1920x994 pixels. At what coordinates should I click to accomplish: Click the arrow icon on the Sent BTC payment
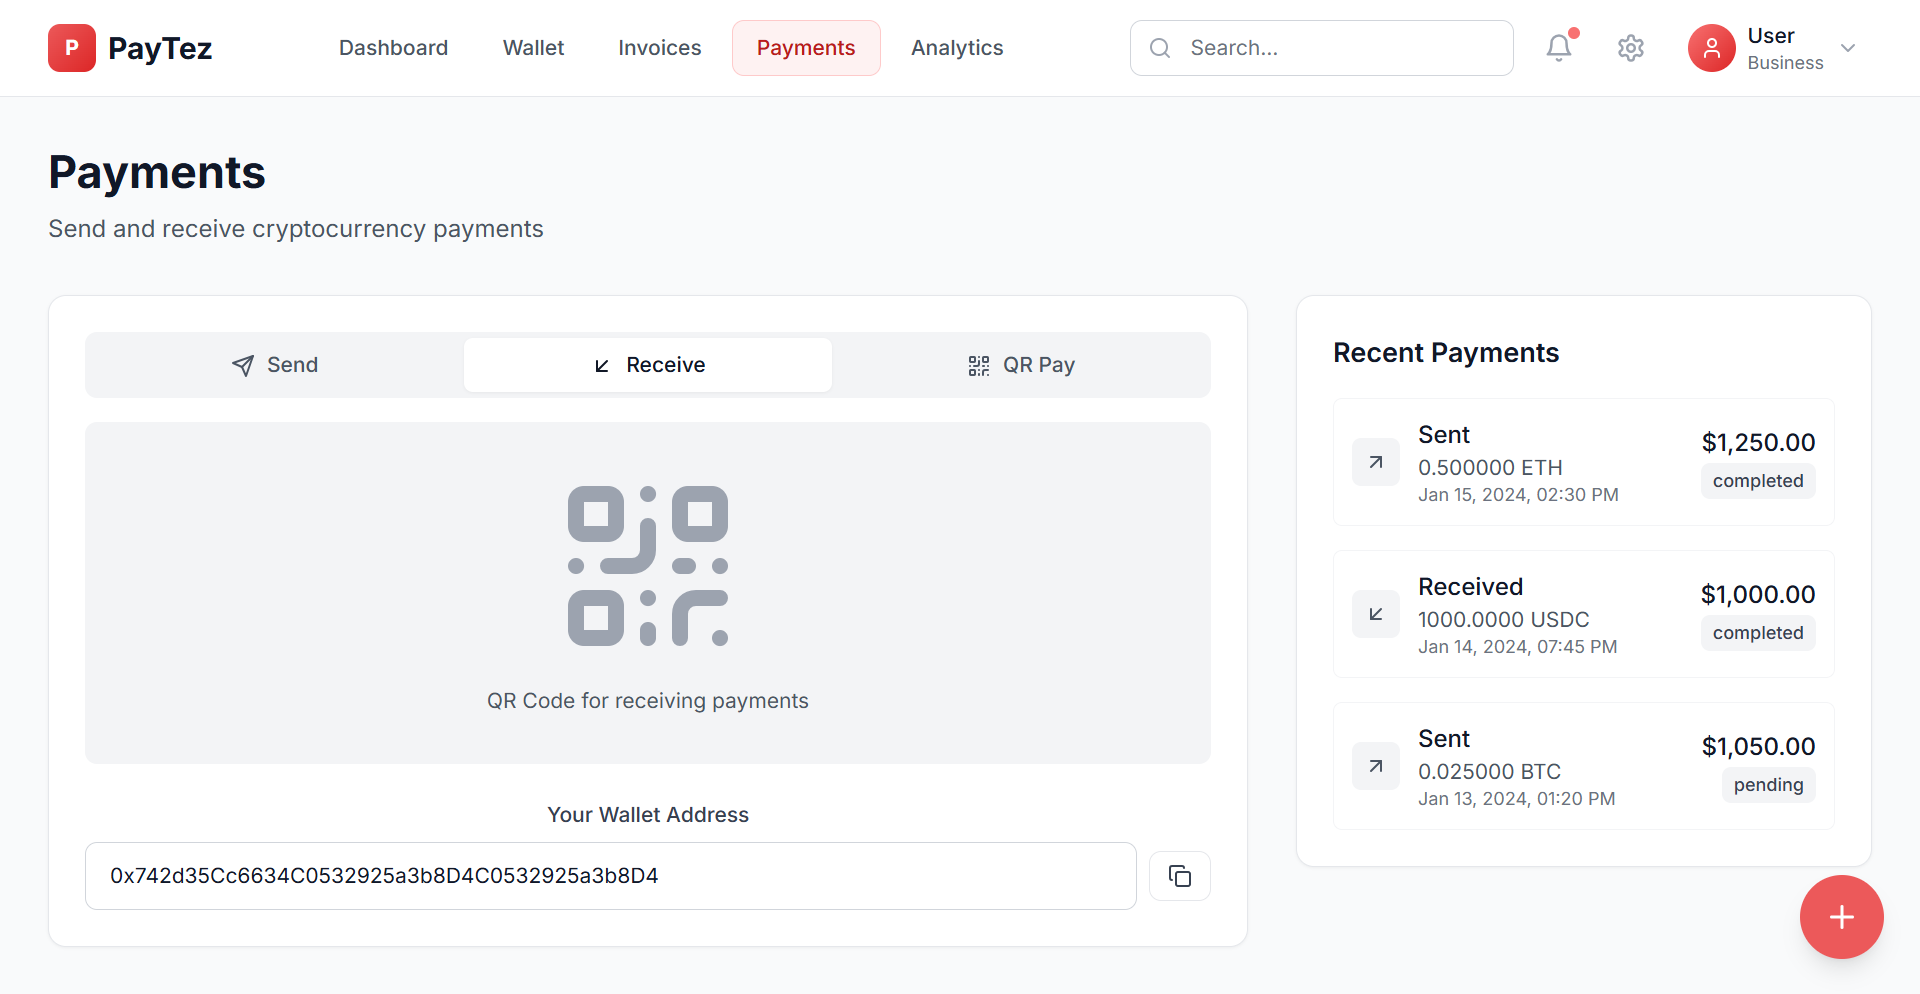coord(1376,766)
